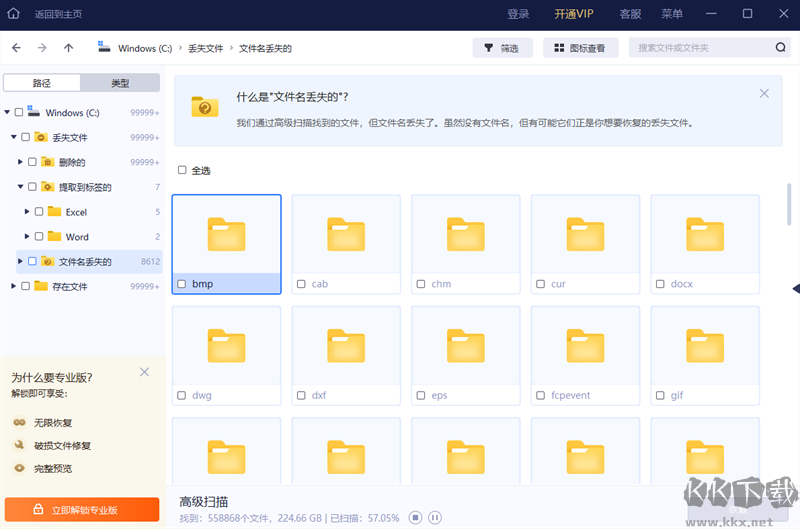Collapse the Windows (C:) tree node
The image size is (800, 529).
tap(7, 112)
